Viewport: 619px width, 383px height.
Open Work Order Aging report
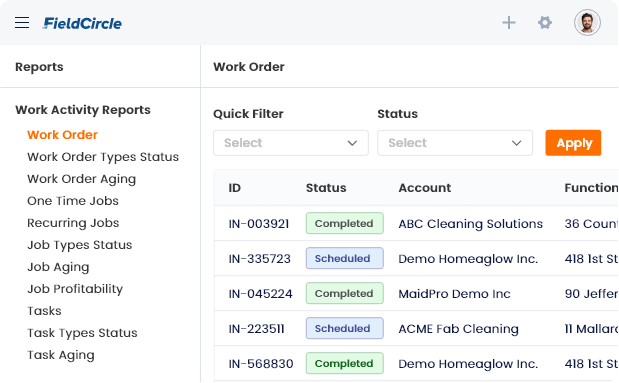pos(82,179)
